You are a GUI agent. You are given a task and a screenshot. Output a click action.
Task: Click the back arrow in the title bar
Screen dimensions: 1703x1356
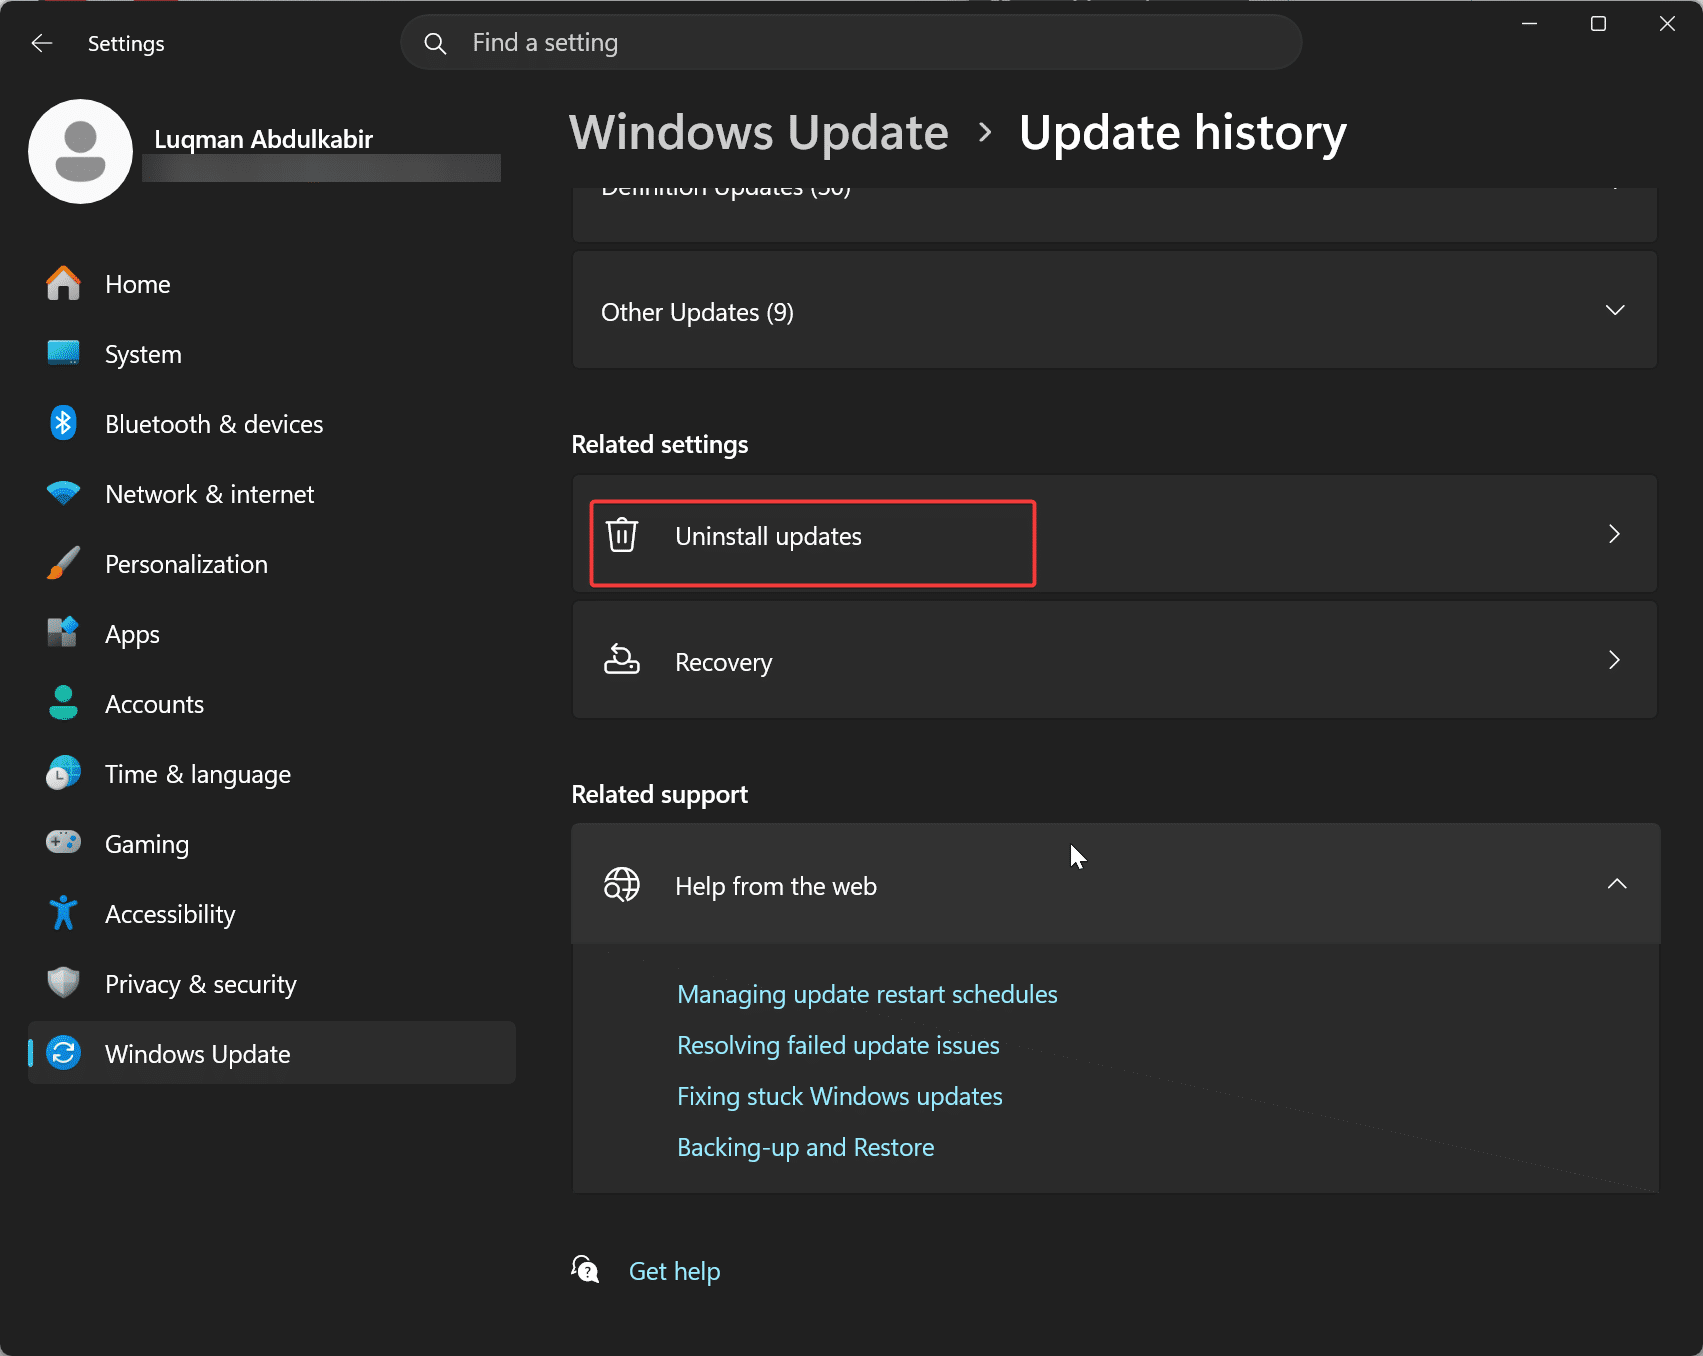(x=41, y=43)
